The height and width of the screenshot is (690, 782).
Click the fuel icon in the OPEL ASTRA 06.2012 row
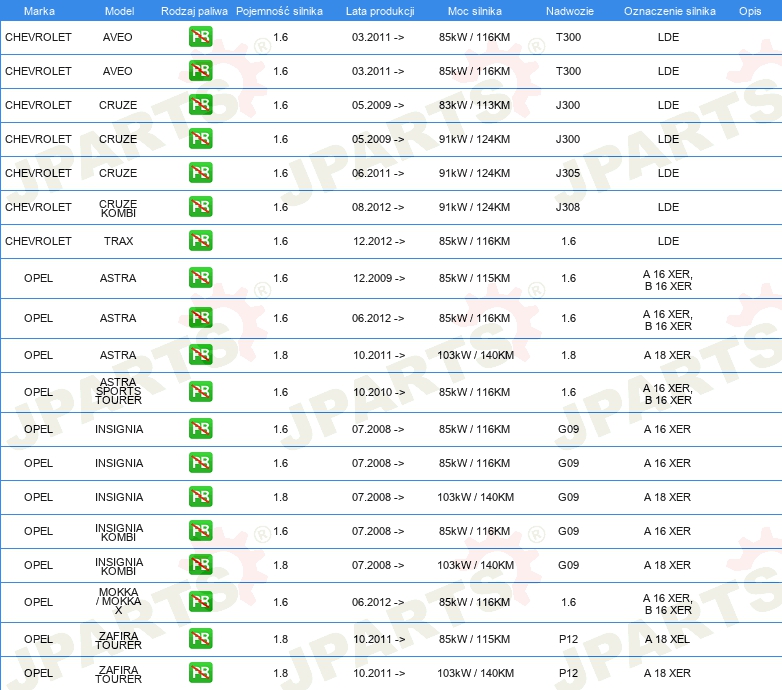coord(200,318)
